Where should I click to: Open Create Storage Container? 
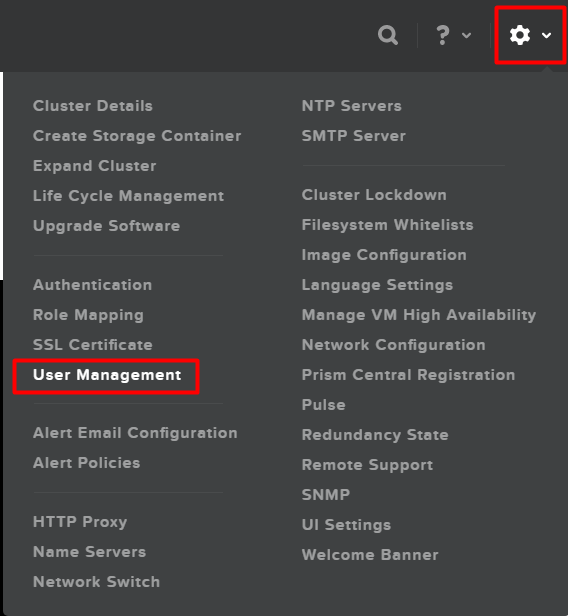137,136
